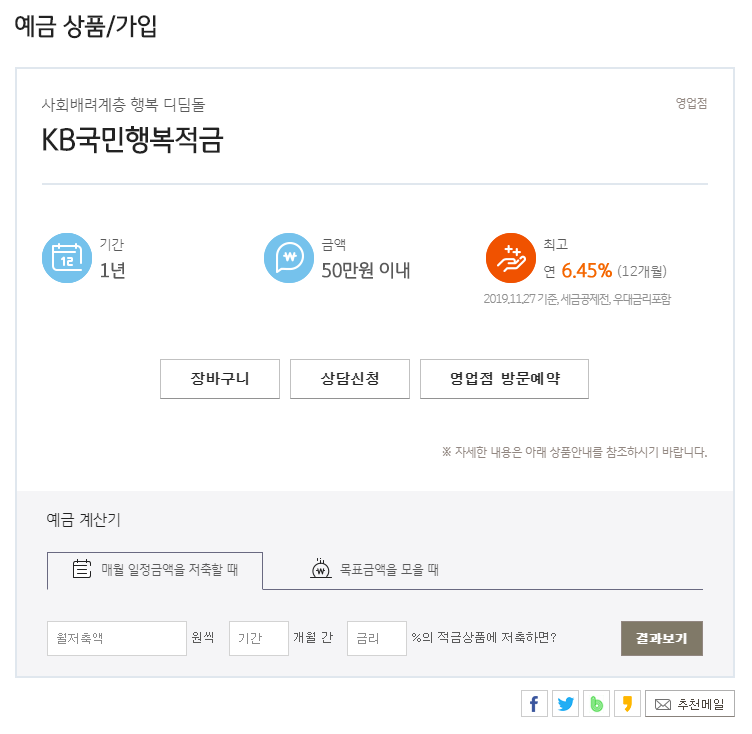Click the calendar period icon
The height and width of the screenshot is (734, 752).
click(66, 258)
